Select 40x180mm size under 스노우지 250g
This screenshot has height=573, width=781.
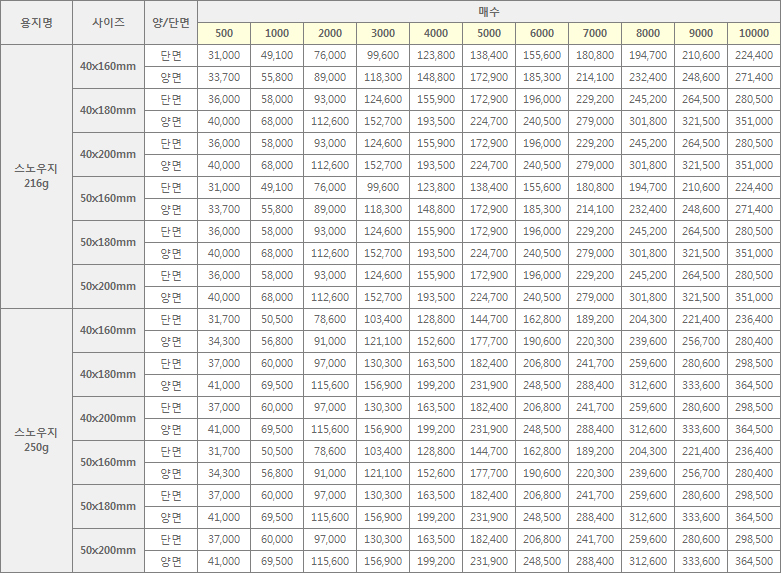[x=108, y=374]
